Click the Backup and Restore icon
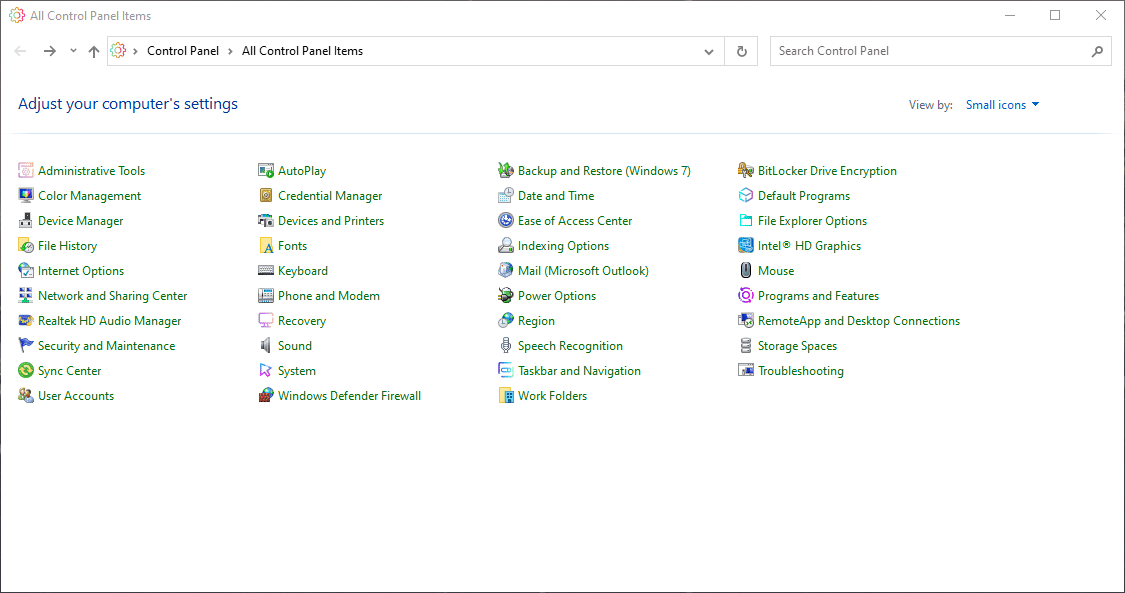Screen dimensions: 1125x593 point(506,171)
